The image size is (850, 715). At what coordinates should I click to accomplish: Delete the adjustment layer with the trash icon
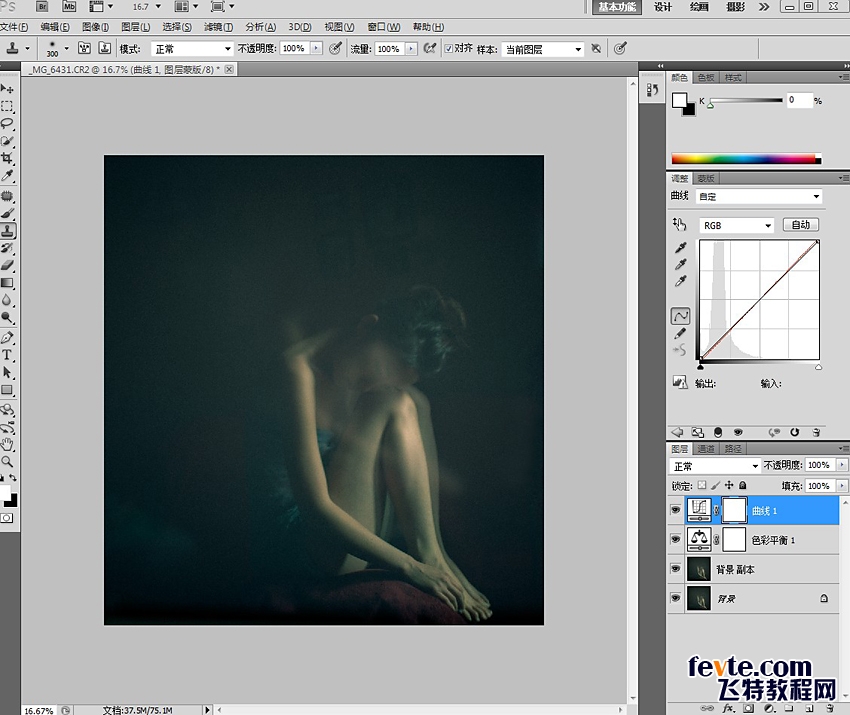click(x=816, y=432)
